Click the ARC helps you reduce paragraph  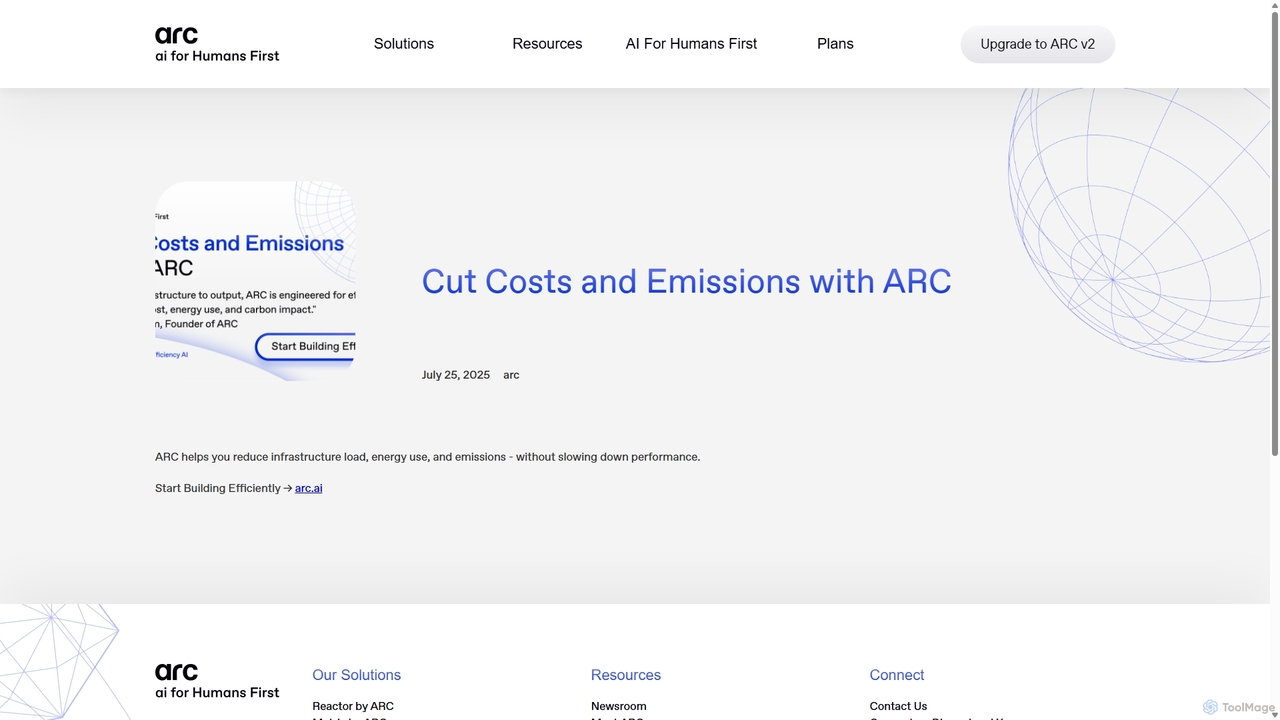point(427,457)
